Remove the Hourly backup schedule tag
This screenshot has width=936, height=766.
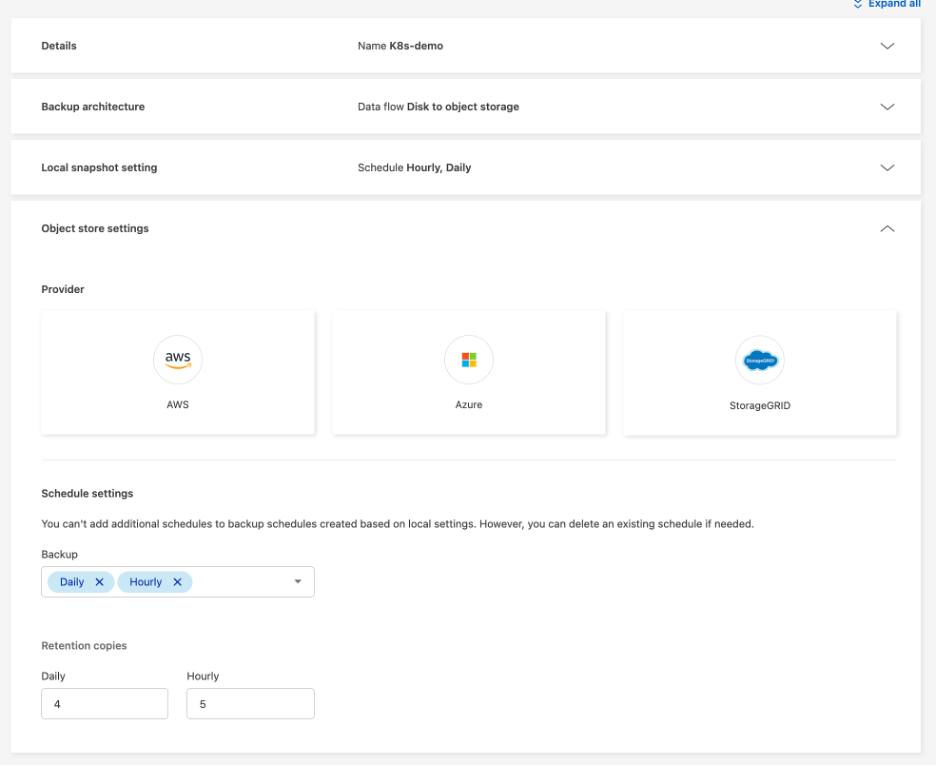[177, 582]
